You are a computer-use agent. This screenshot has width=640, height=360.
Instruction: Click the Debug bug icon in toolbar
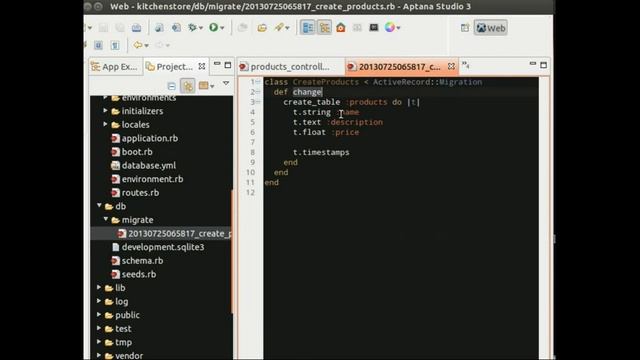coord(192,27)
